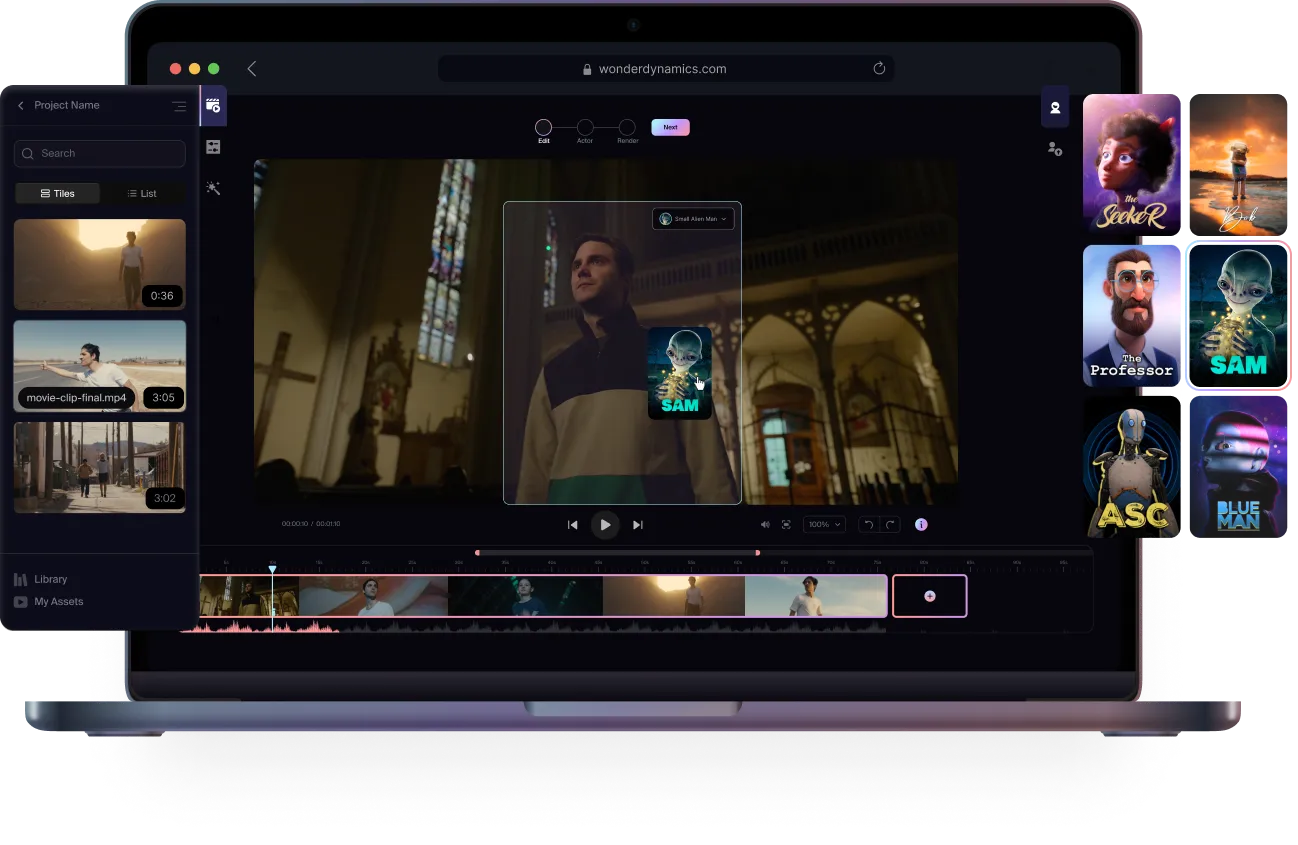This screenshot has width=1298, height=845.
Task: Toggle fullscreen preview icon
Action: click(x=786, y=524)
